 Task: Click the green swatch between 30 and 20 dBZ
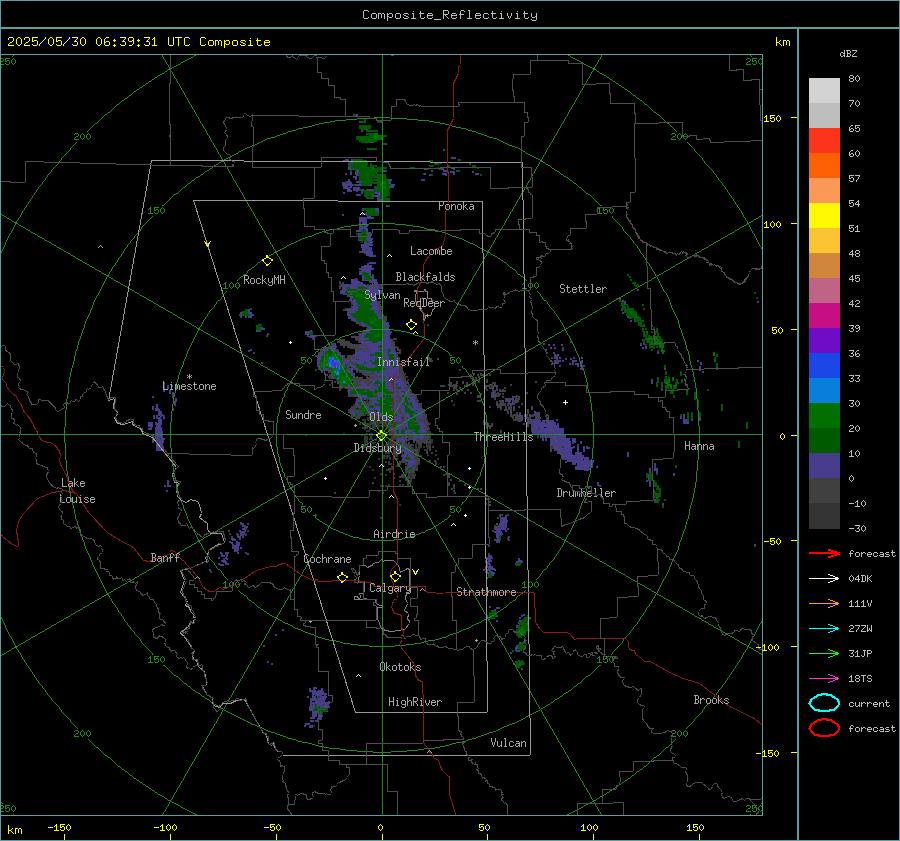click(824, 416)
